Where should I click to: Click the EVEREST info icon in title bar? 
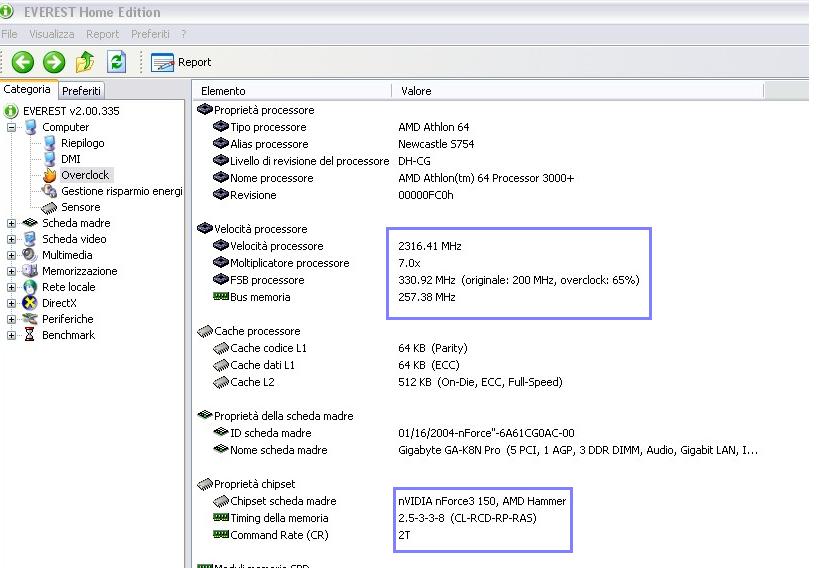pyautogui.click(x=6, y=11)
